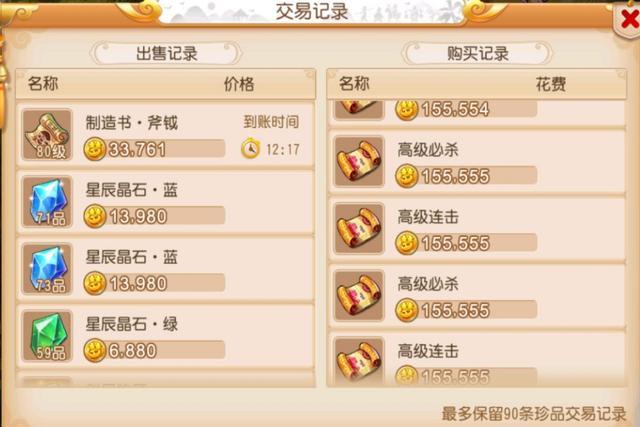Click the 价格 column header

click(x=239, y=84)
